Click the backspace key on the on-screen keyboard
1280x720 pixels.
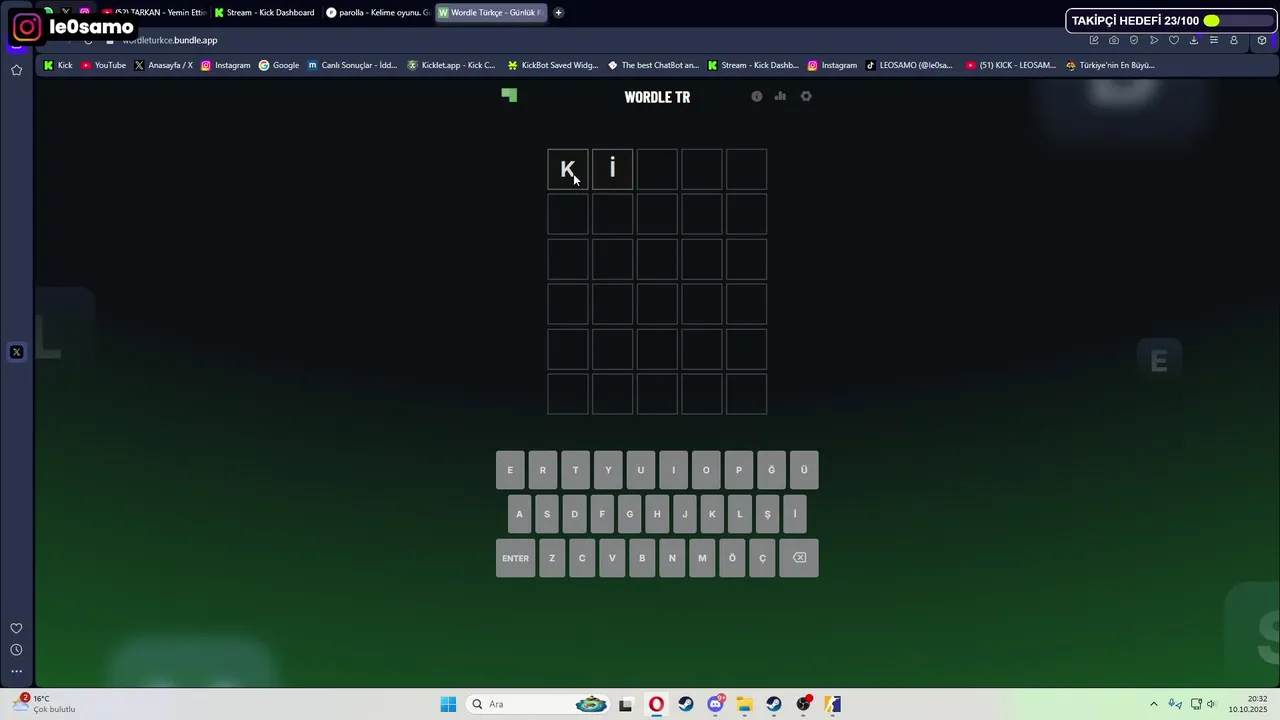800,558
